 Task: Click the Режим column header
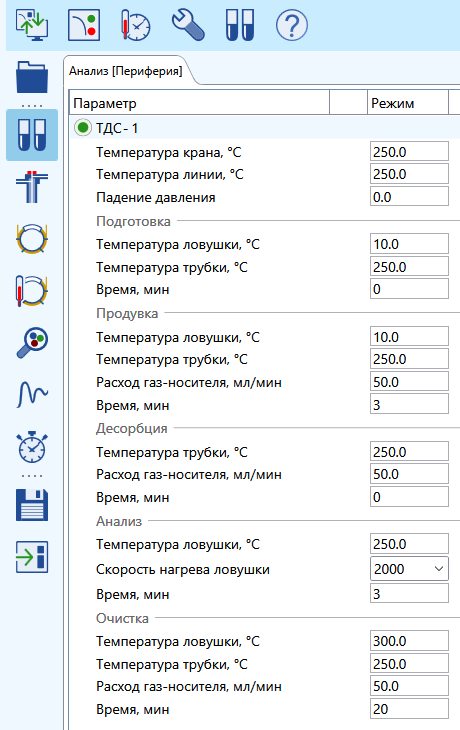408,103
